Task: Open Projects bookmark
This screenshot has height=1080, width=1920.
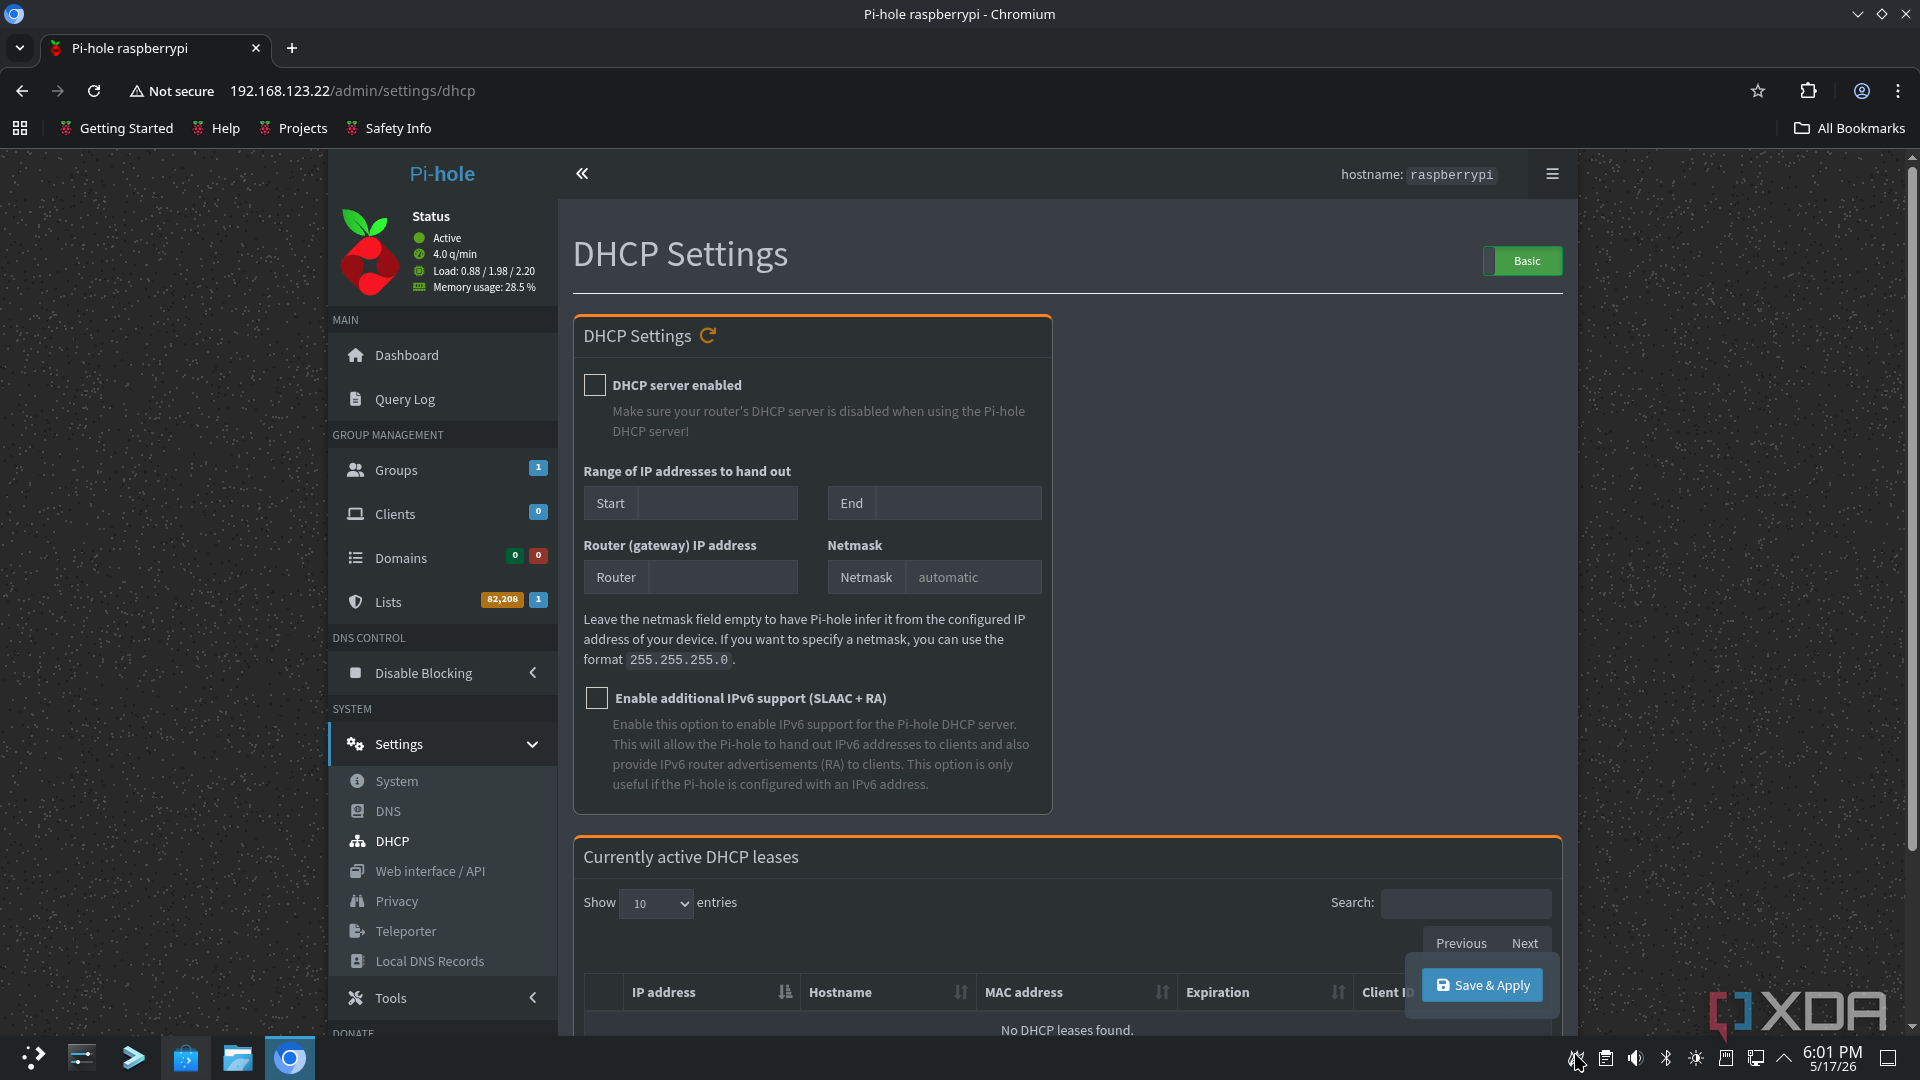Action: click(x=293, y=128)
